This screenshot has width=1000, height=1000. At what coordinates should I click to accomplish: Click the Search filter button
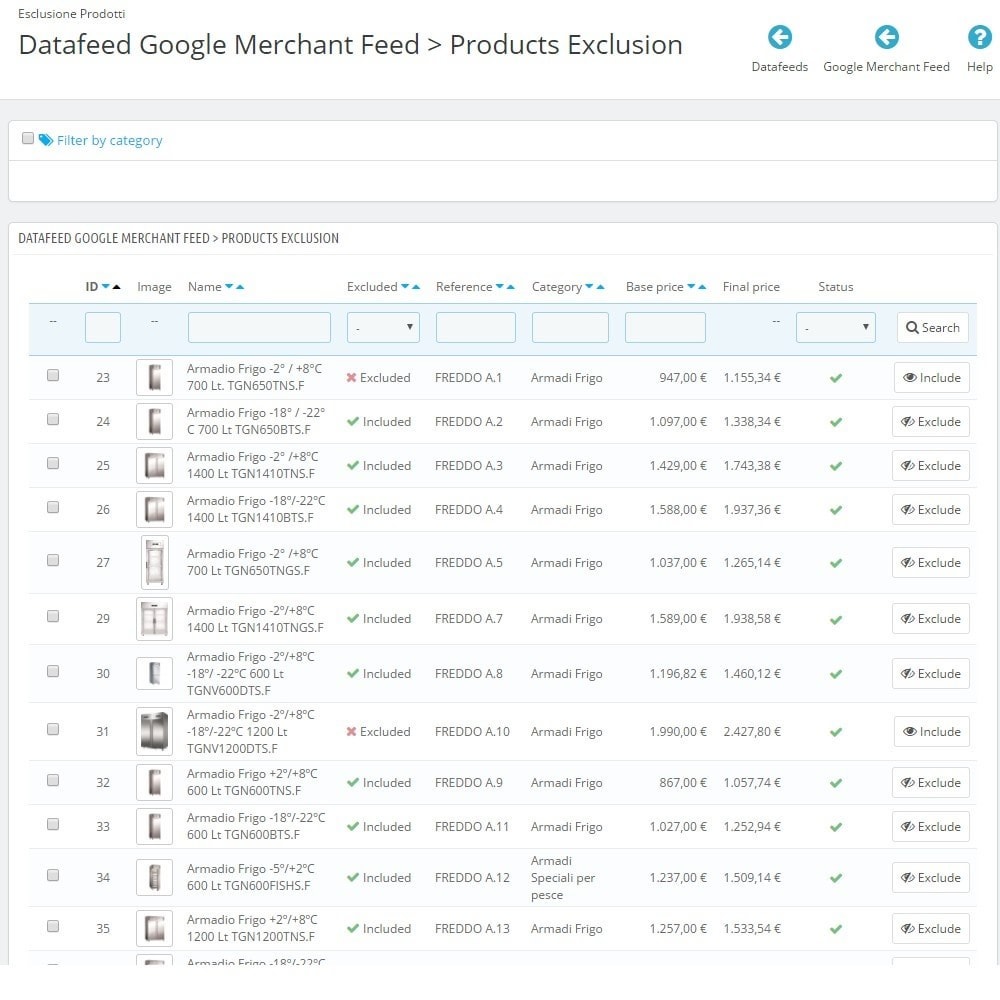(932, 327)
